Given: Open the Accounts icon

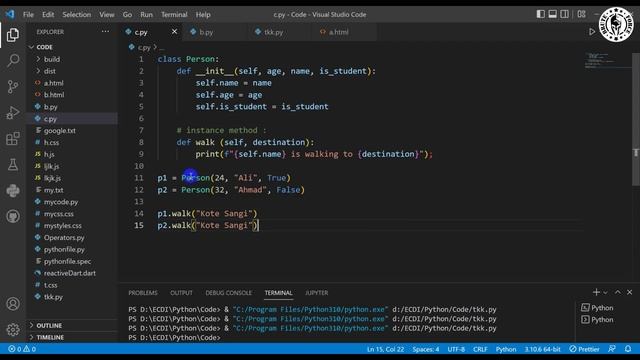Looking at the screenshot, I should (x=13, y=304).
